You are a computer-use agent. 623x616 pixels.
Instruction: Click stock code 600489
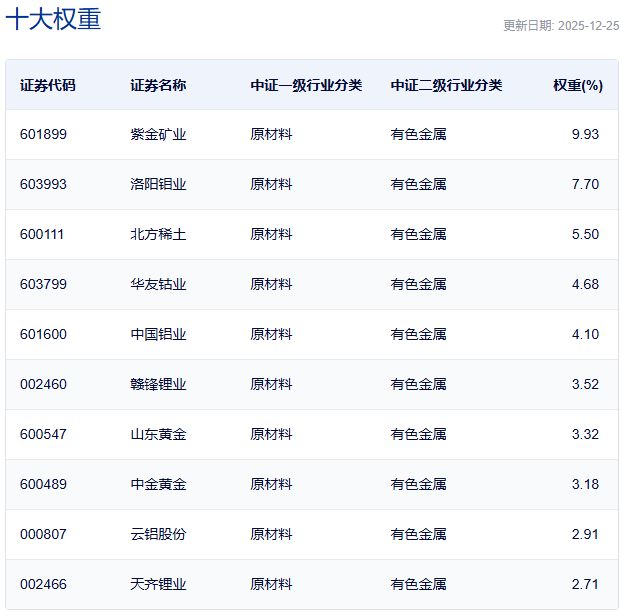click(x=43, y=484)
